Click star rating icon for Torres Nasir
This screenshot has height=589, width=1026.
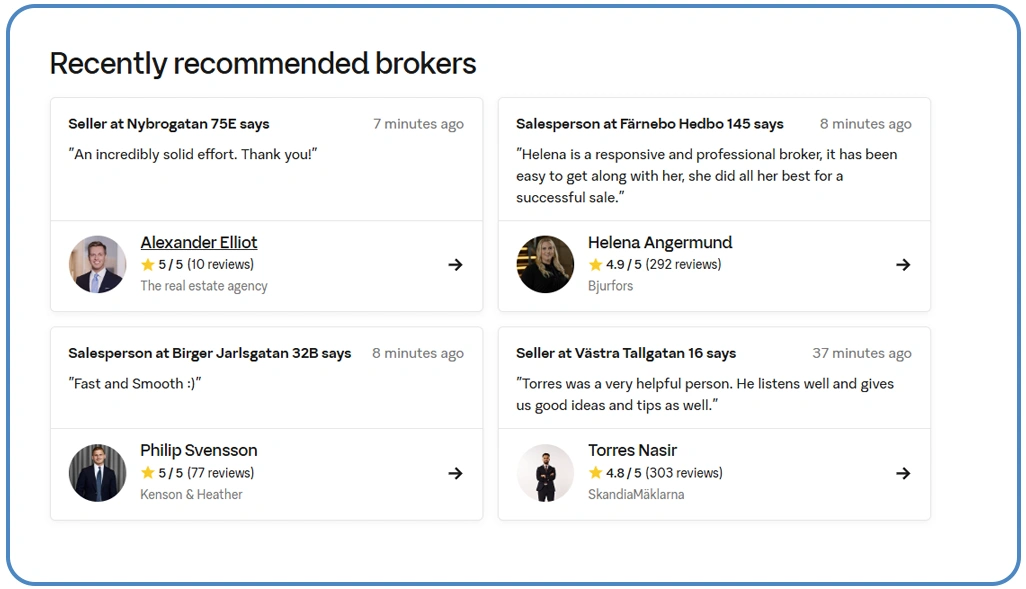(x=596, y=473)
